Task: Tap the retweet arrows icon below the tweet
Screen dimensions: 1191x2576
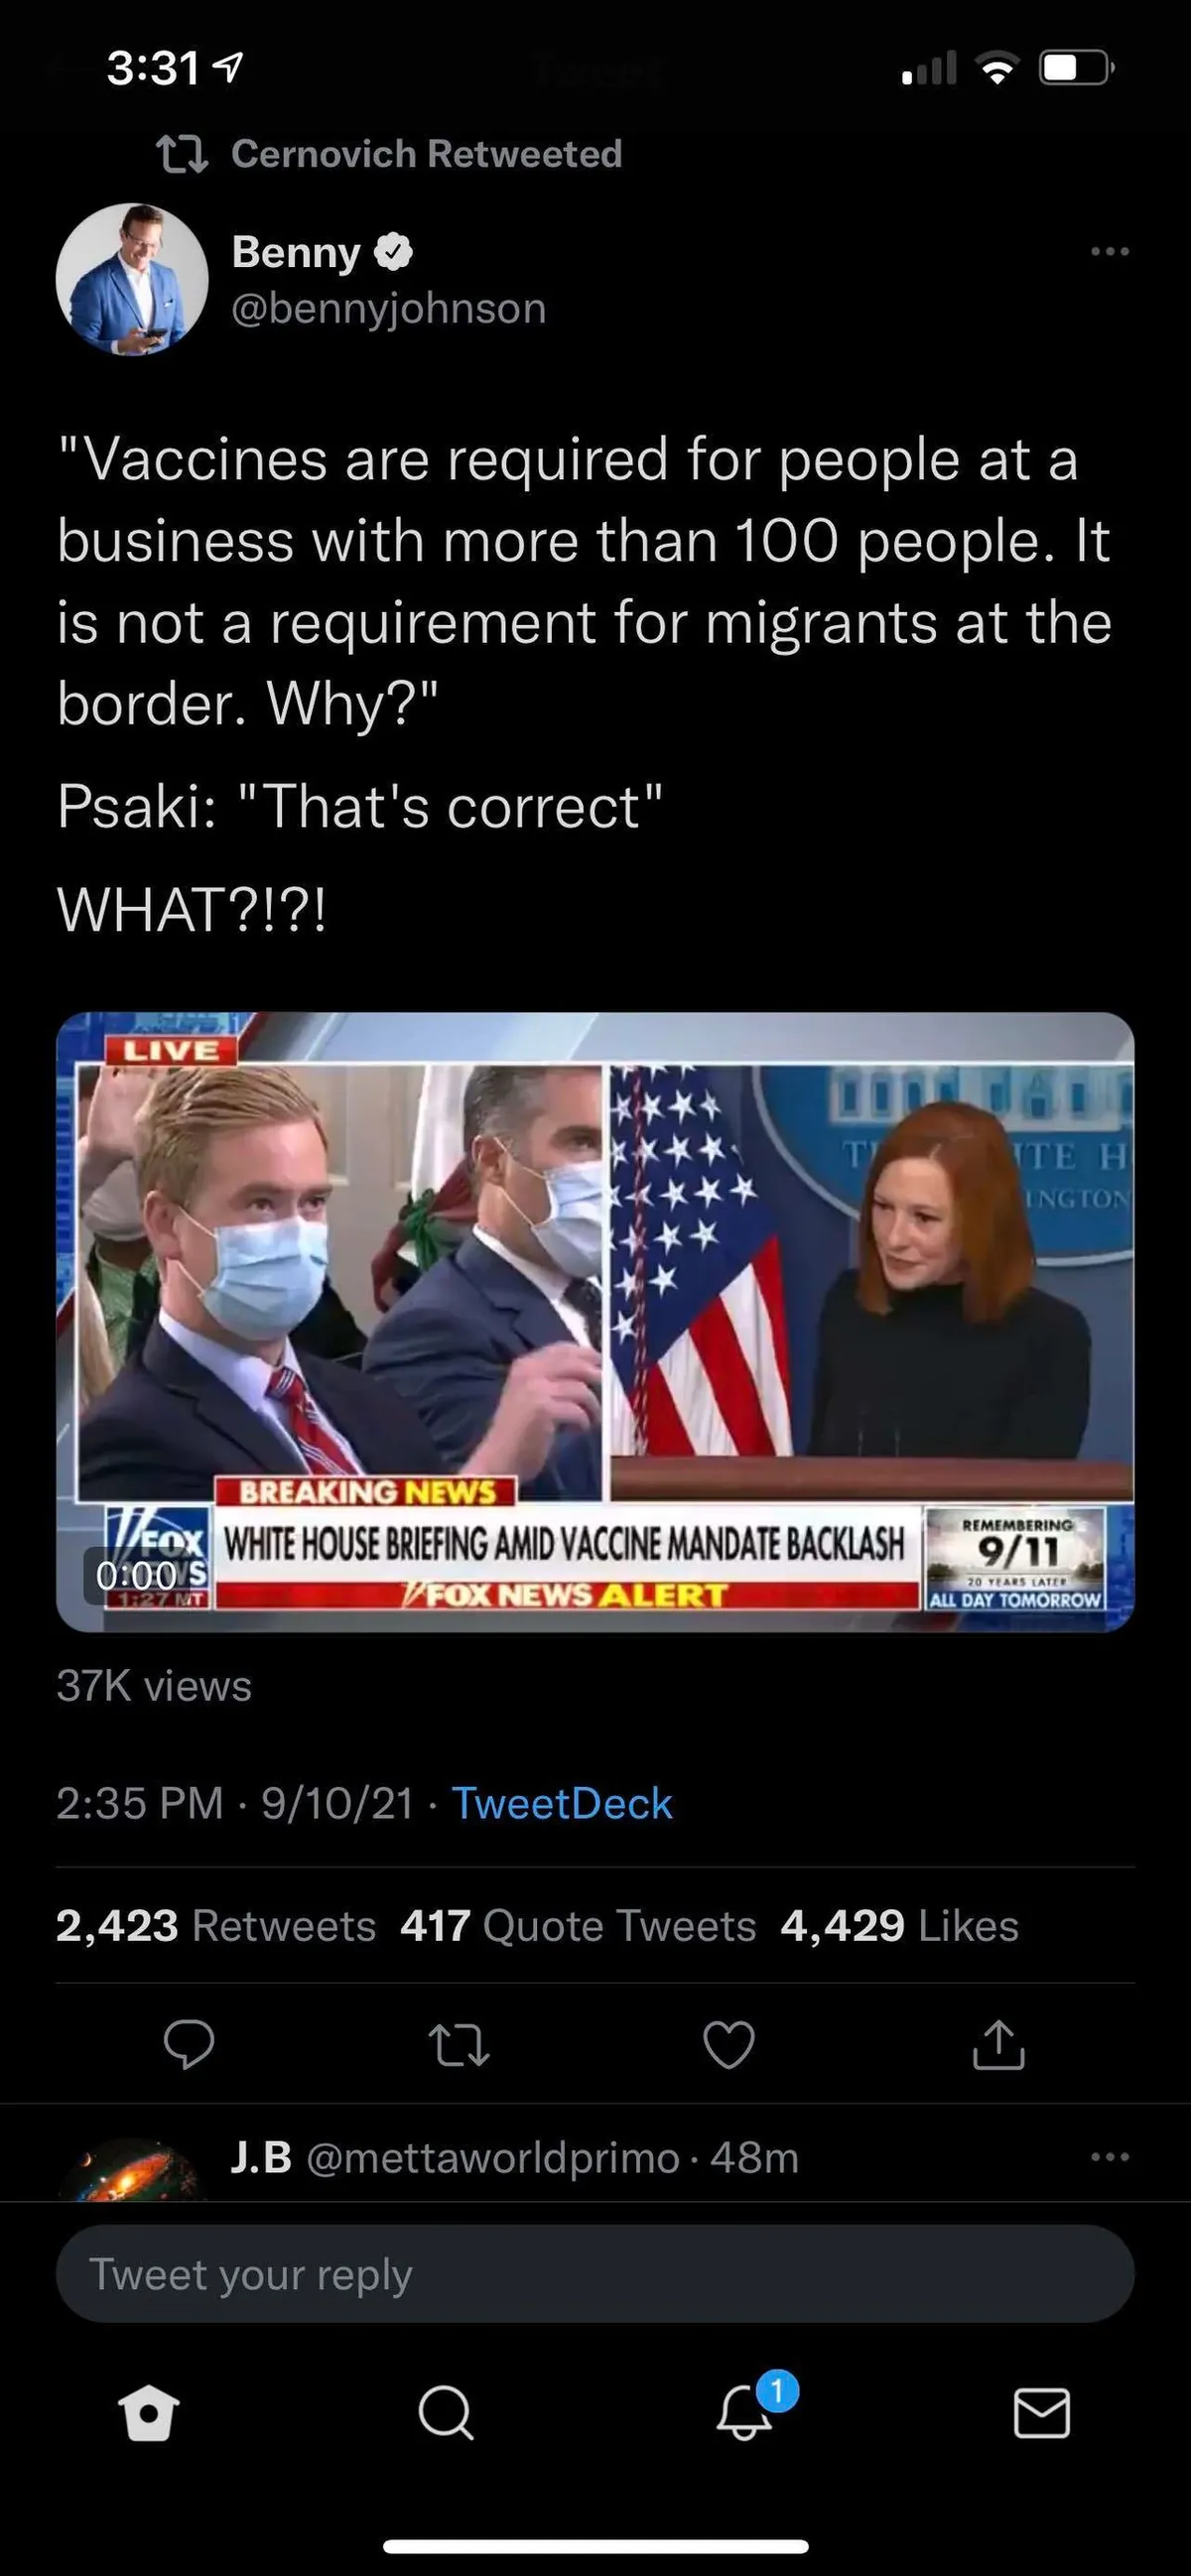Action: click(459, 2044)
